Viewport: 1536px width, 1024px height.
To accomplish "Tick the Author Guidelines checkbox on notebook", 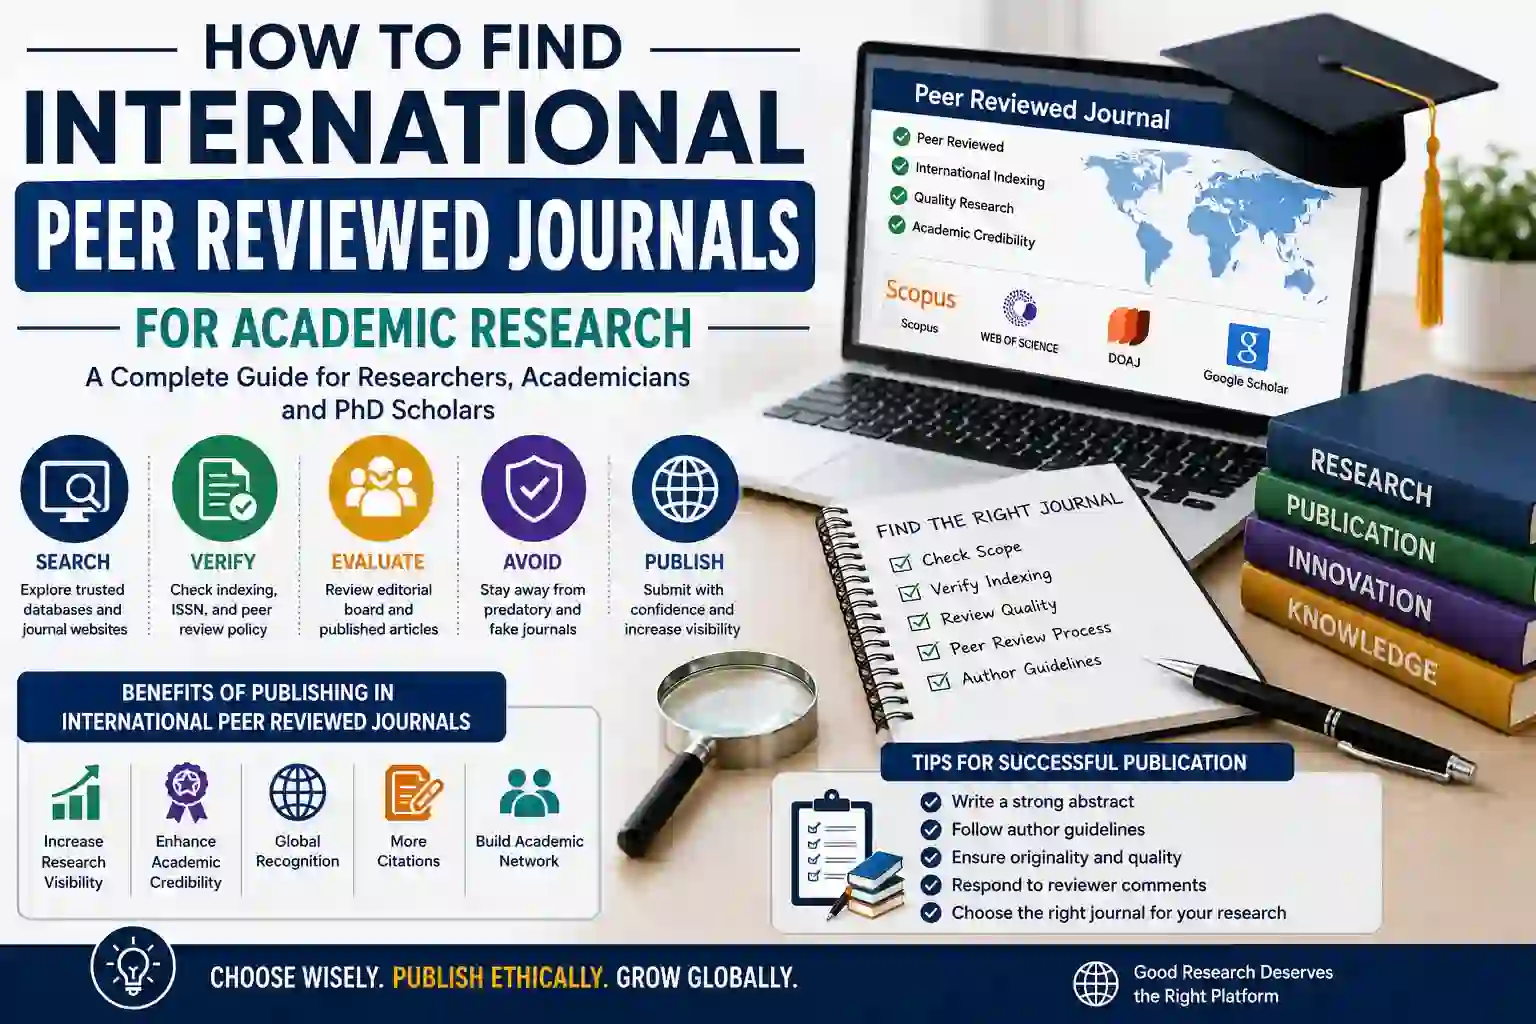I will 938,682.
